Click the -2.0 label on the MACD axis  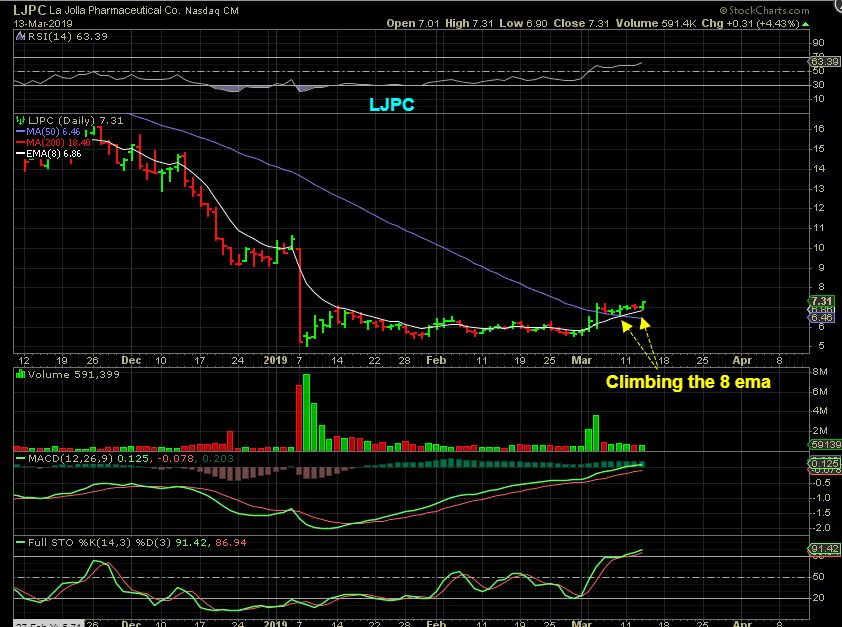821,528
